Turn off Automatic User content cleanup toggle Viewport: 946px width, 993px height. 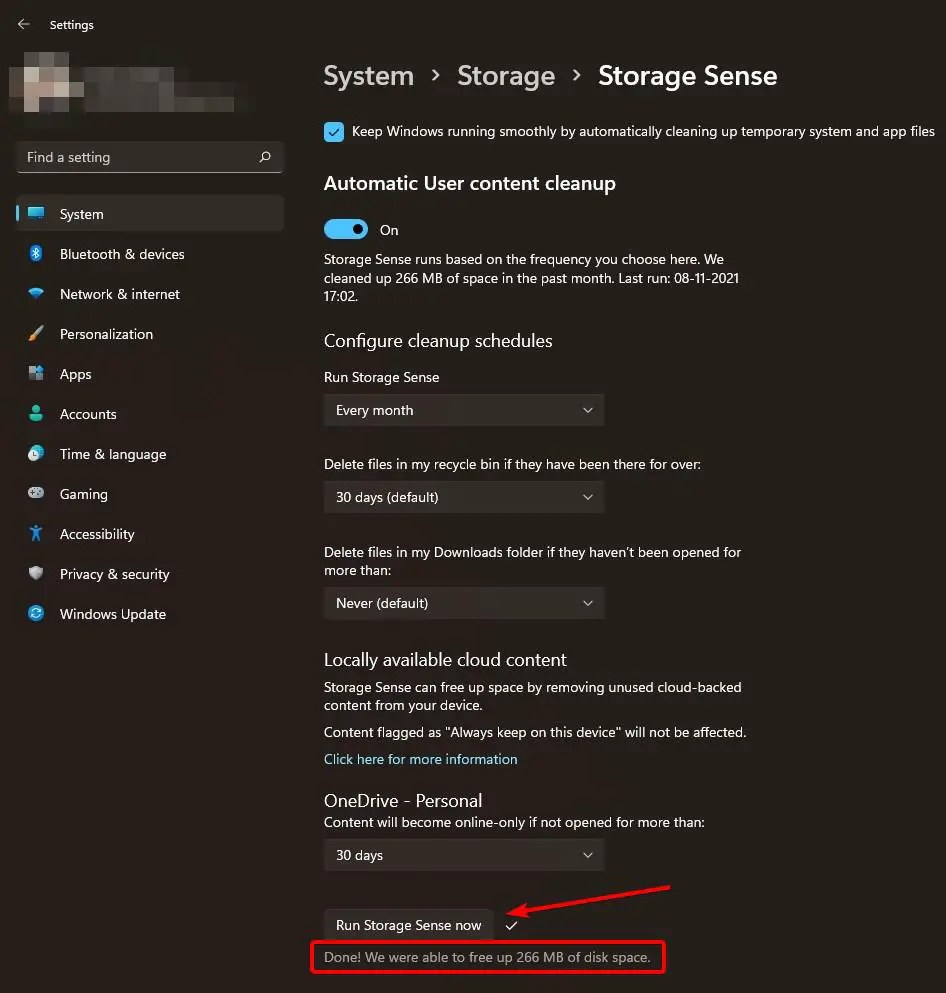click(346, 229)
